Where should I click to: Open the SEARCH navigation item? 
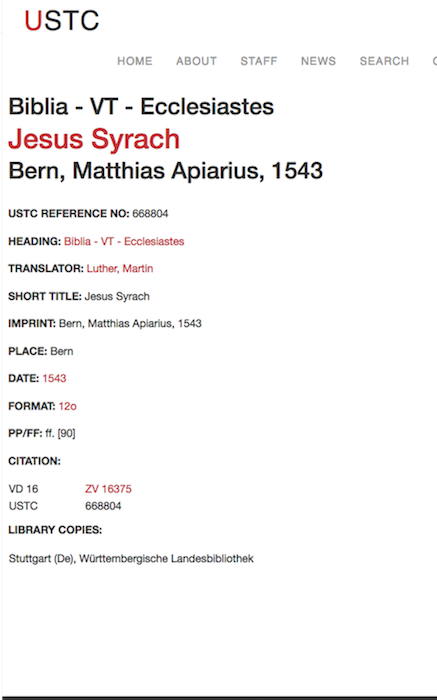(384, 61)
